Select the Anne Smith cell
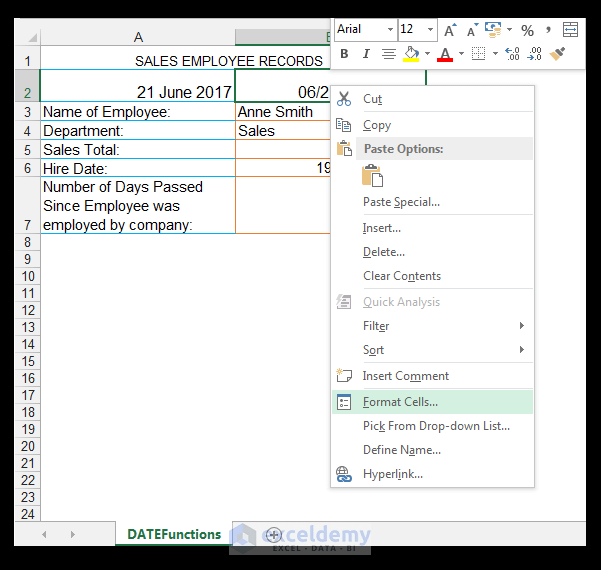 click(x=283, y=112)
